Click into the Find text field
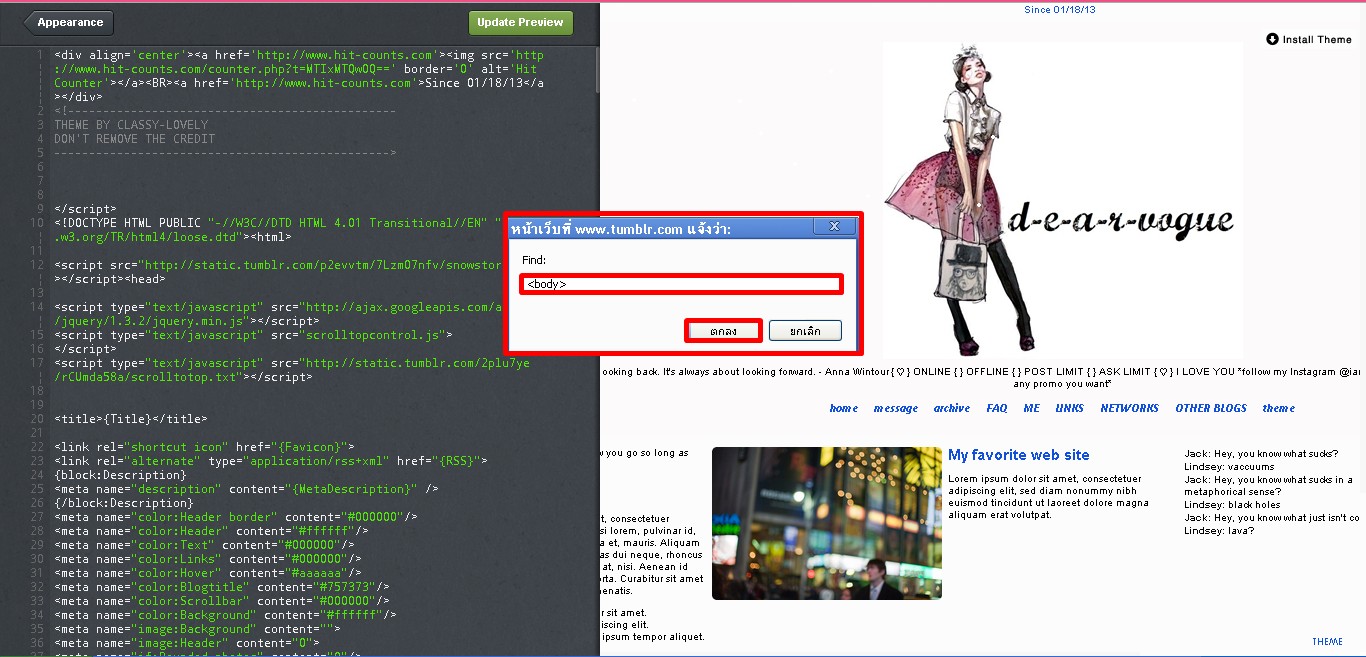 tap(681, 284)
